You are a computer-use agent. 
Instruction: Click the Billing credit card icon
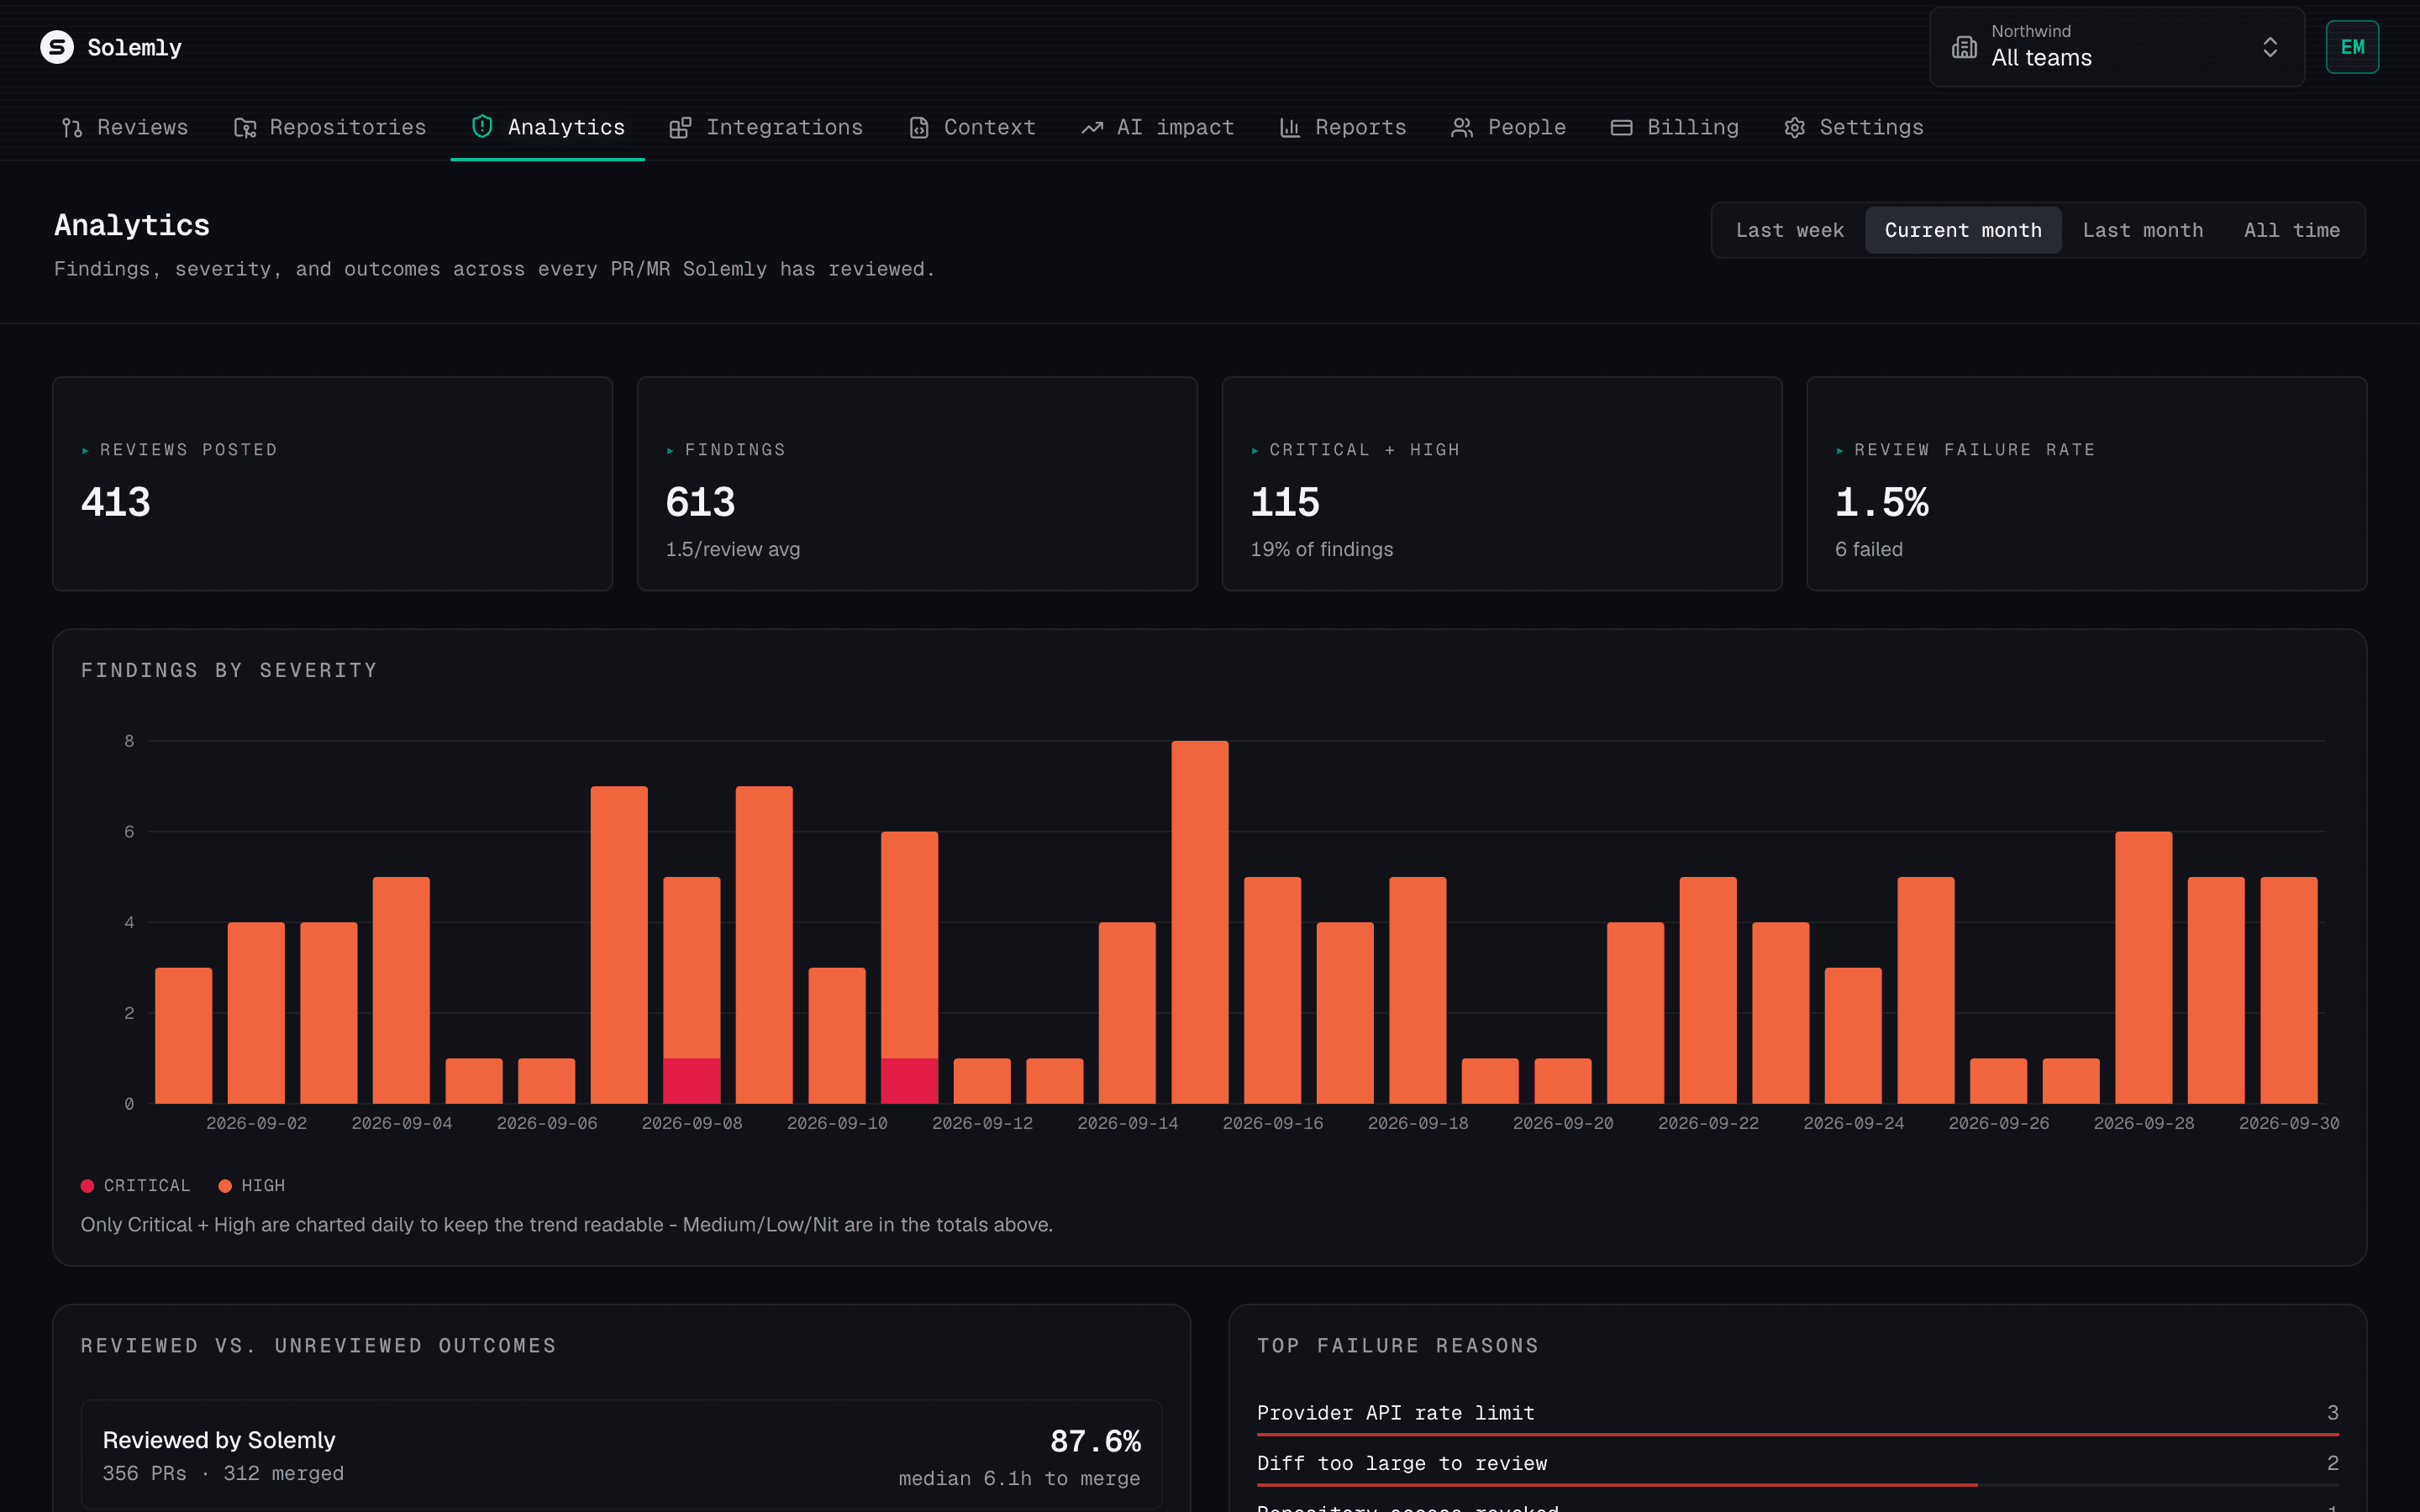(1622, 128)
